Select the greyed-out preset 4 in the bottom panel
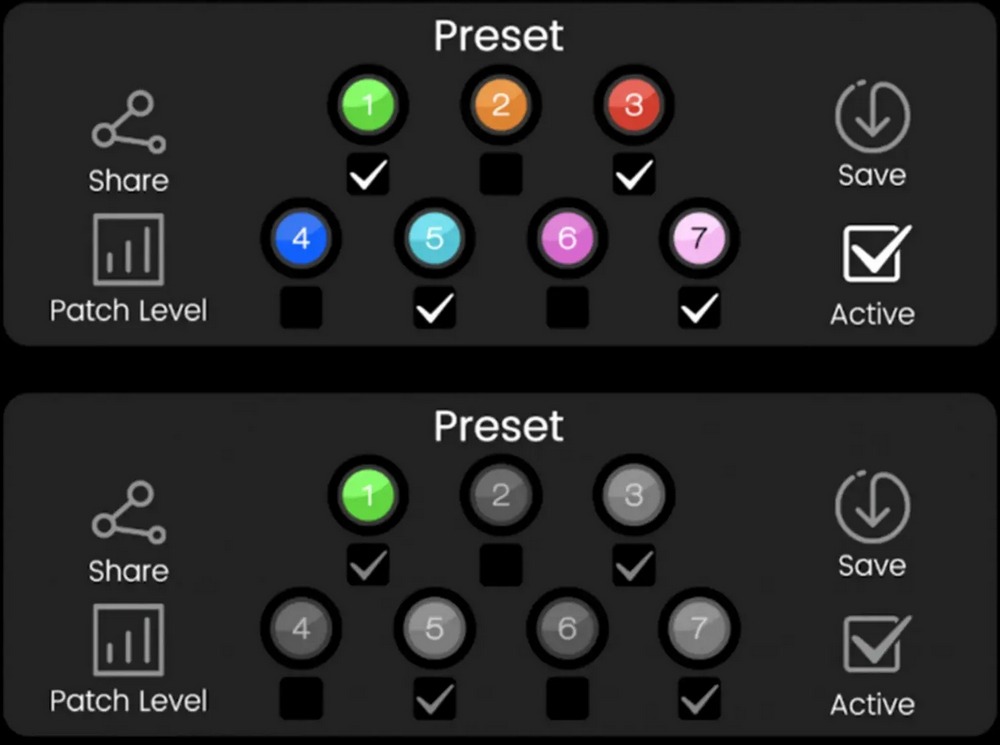 pyautogui.click(x=301, y=629)
